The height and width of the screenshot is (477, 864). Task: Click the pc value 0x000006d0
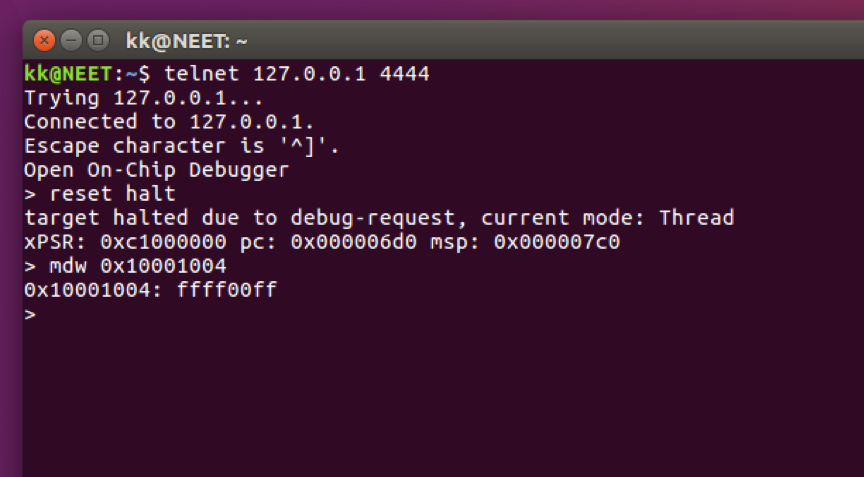(x=353, y=242)
